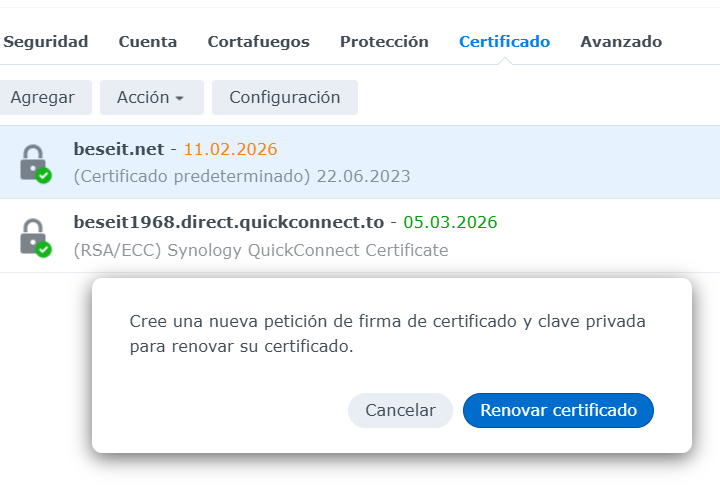The height and width of the screenshot is (495, 720).
Task: Open the Avanzado tab
Action: coord(621,42)
